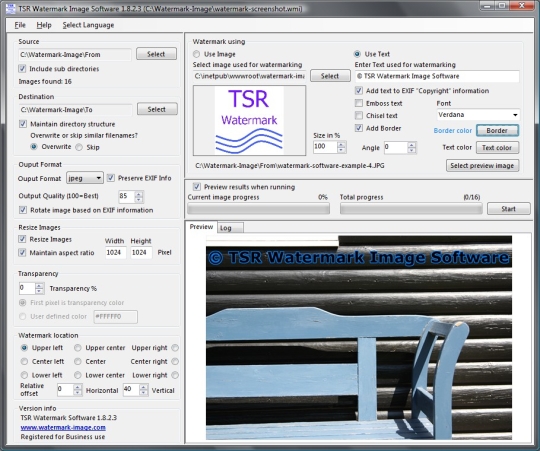Click the watermark text input field
The height and width of the screenshot is (451, 540).
pos(437,76)
